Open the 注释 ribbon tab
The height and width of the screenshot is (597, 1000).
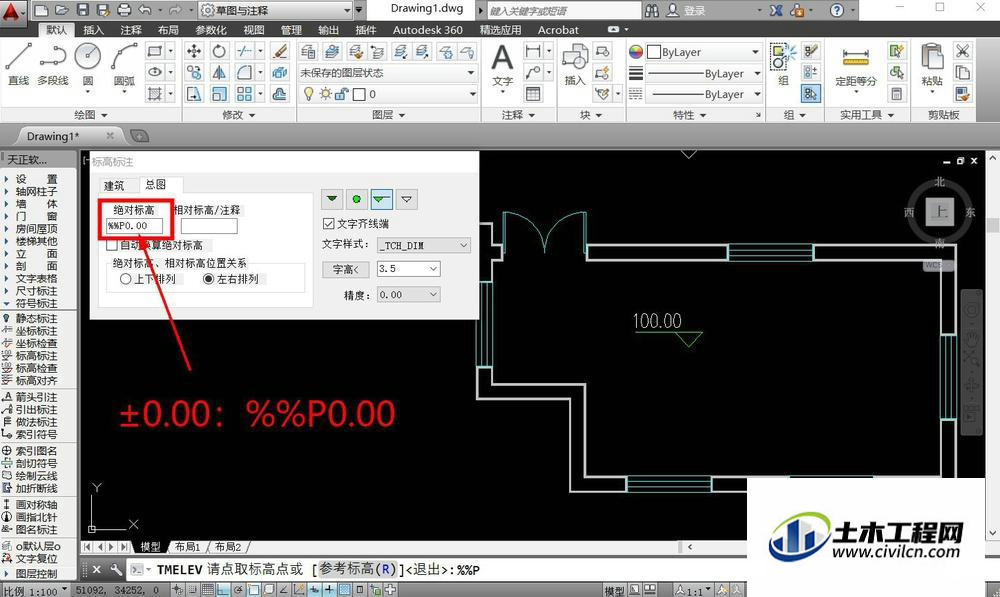[x=131, y=30]
